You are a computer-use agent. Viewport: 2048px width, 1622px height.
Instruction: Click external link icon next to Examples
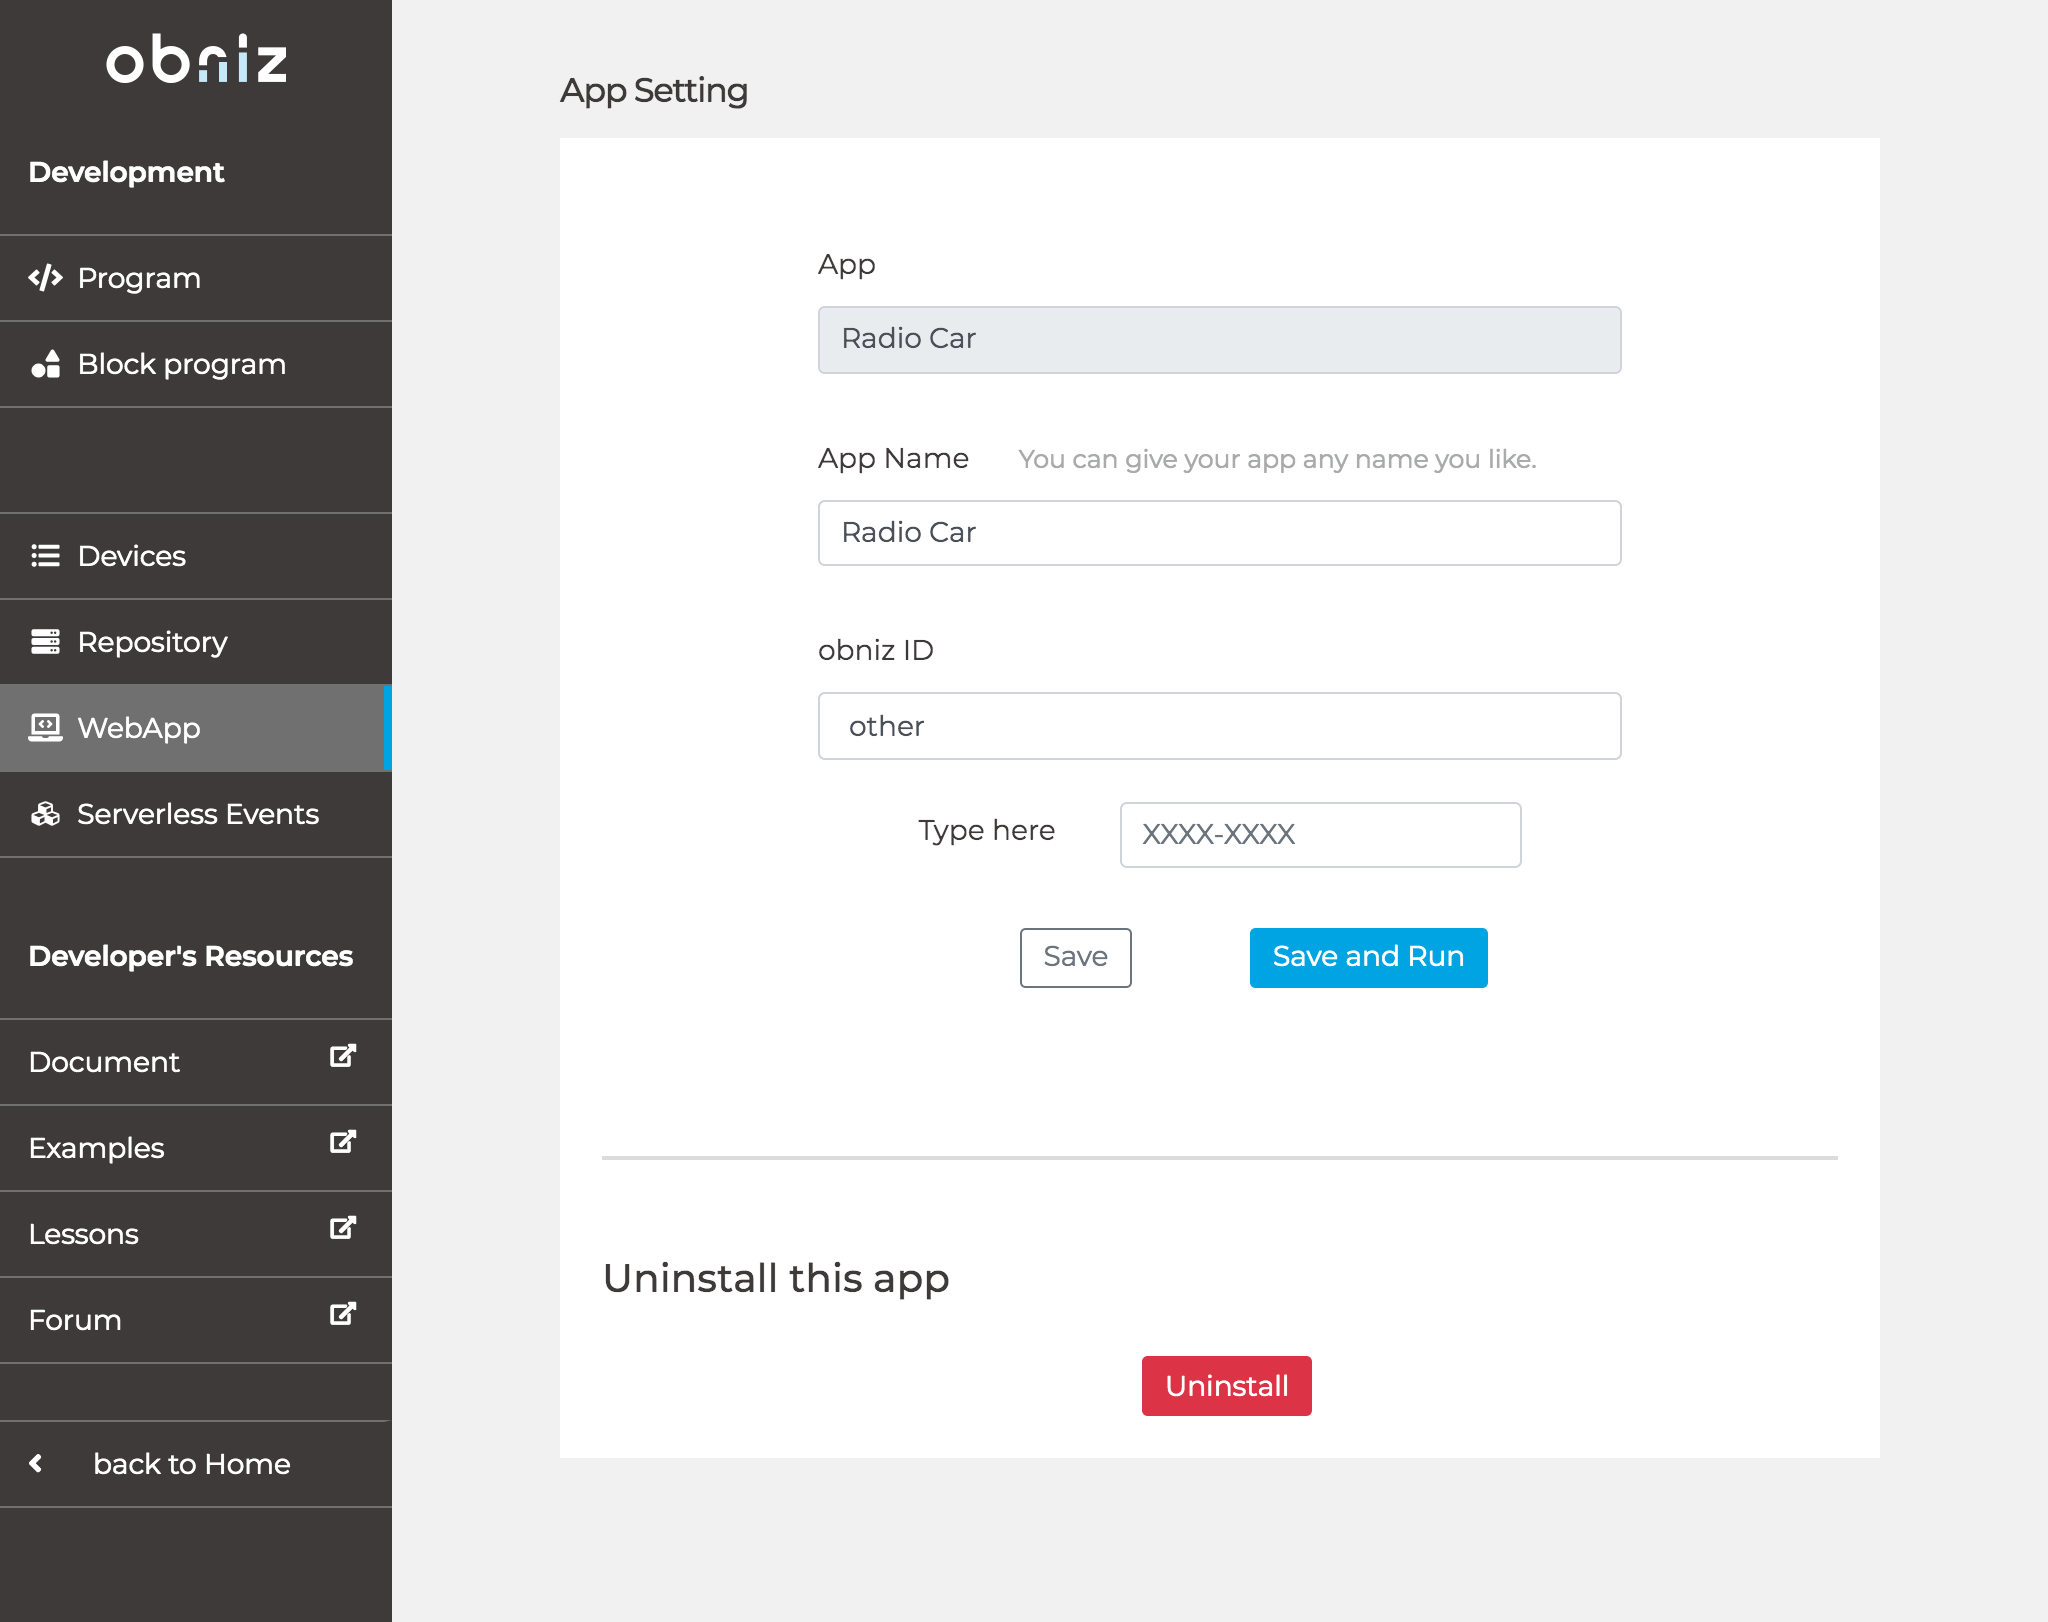tap(343, 1143)
